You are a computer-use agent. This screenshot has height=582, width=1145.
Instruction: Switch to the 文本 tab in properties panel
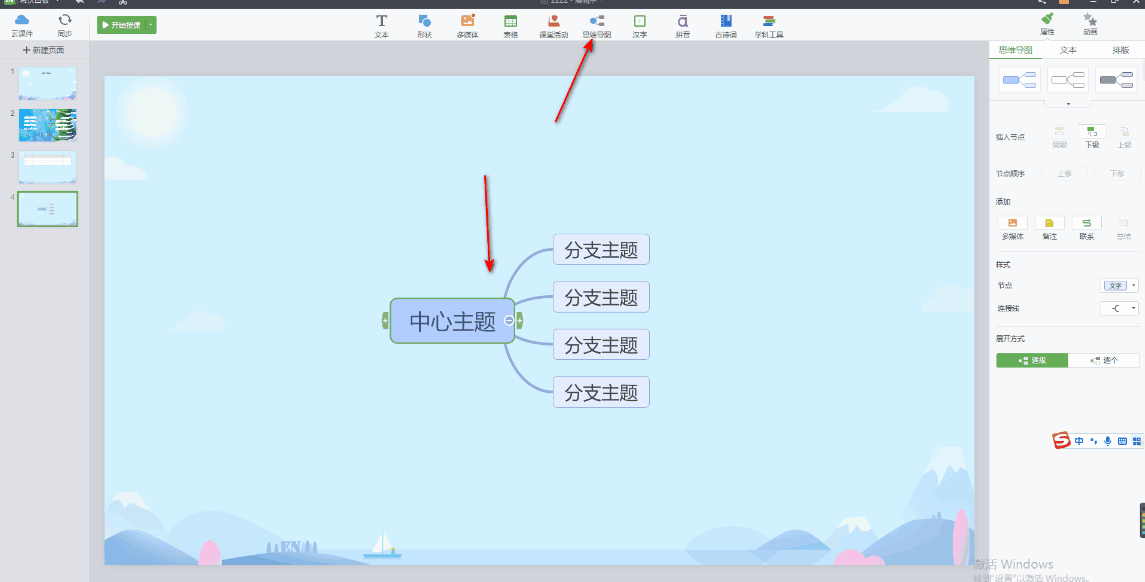1068,50
